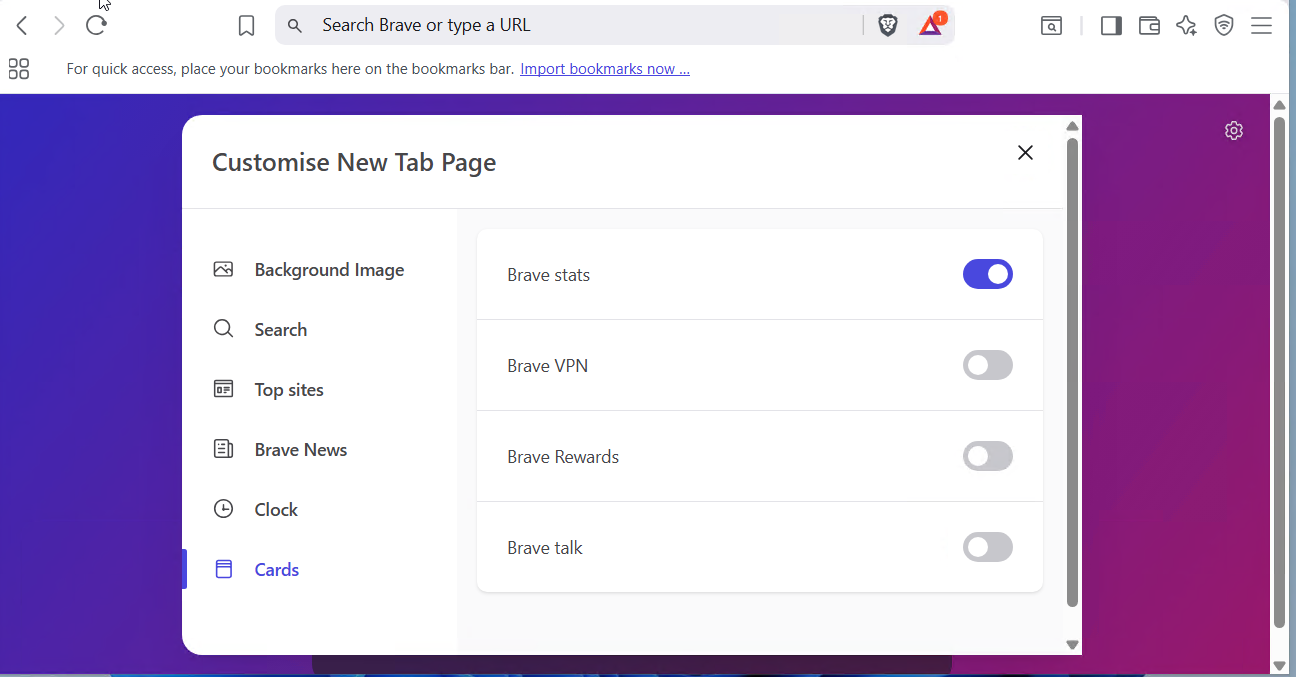Viewport: 1296px width, 677px height.
Task: Click Import bookmarks now link
Action: click(x=604, y=69)
